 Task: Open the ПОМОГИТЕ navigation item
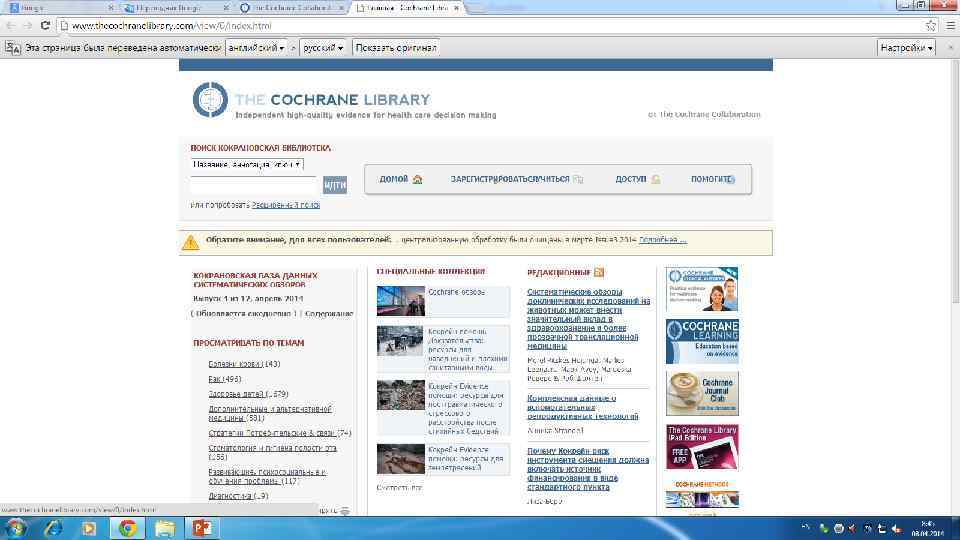click(709, 179)
